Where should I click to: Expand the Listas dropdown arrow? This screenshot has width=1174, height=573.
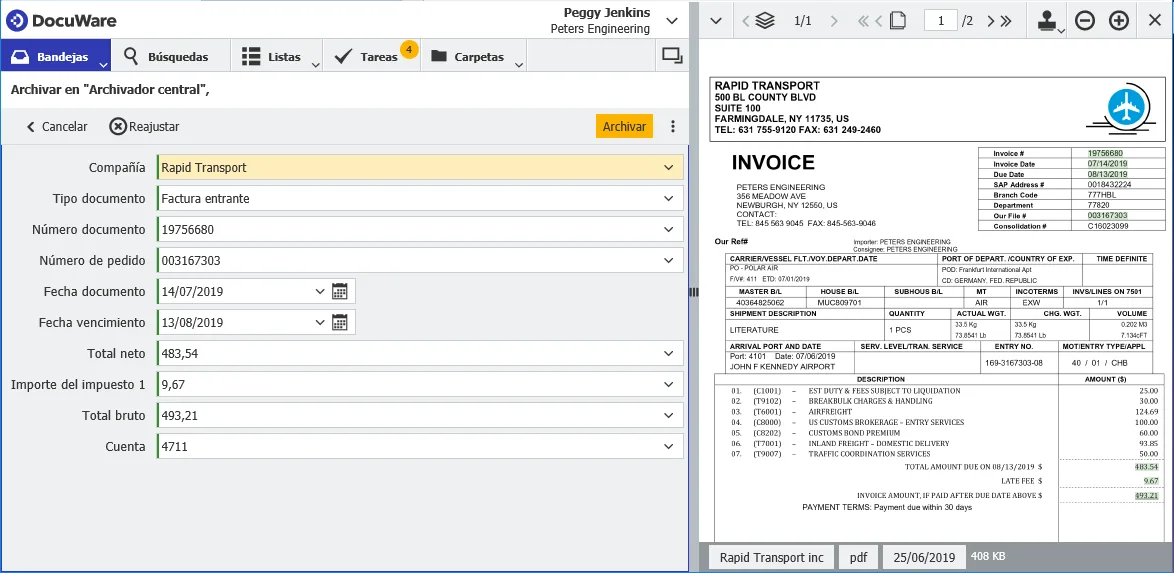point(316,64)
